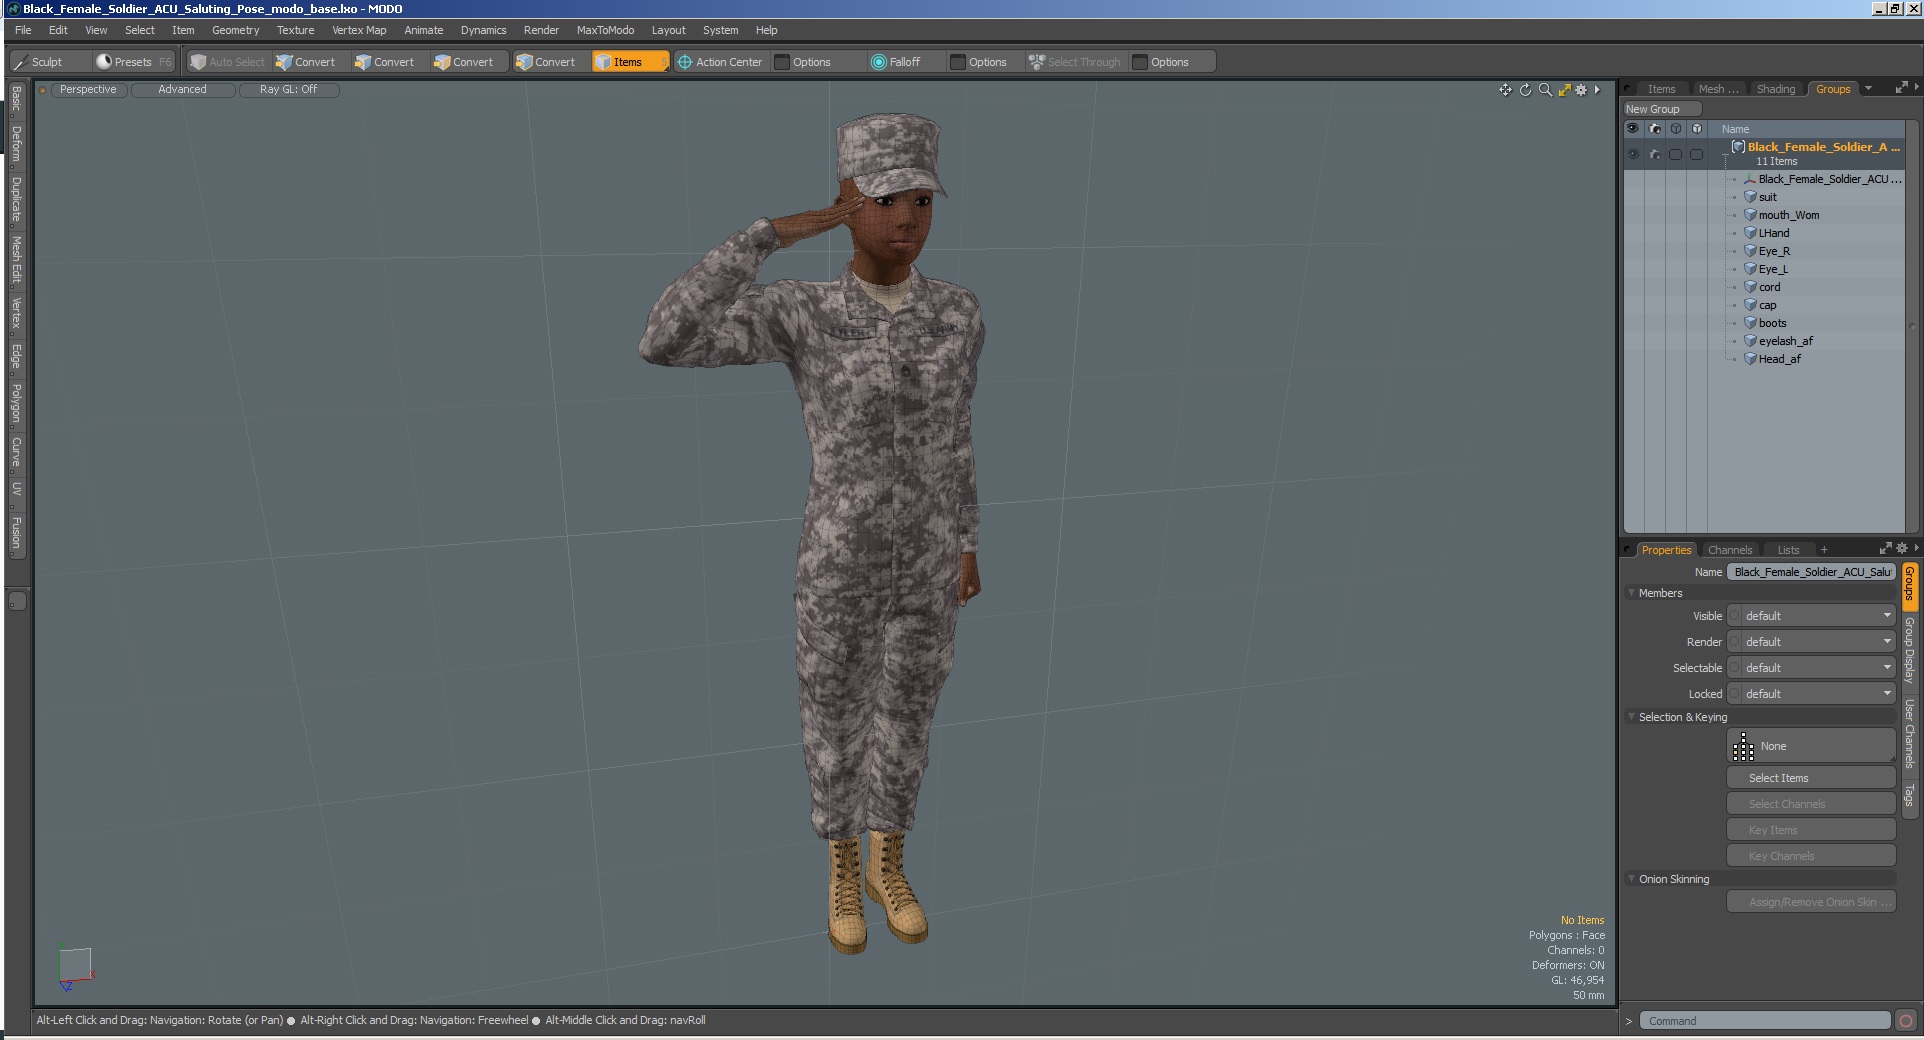Select the mouth_Wom item in the tree

1789,215
